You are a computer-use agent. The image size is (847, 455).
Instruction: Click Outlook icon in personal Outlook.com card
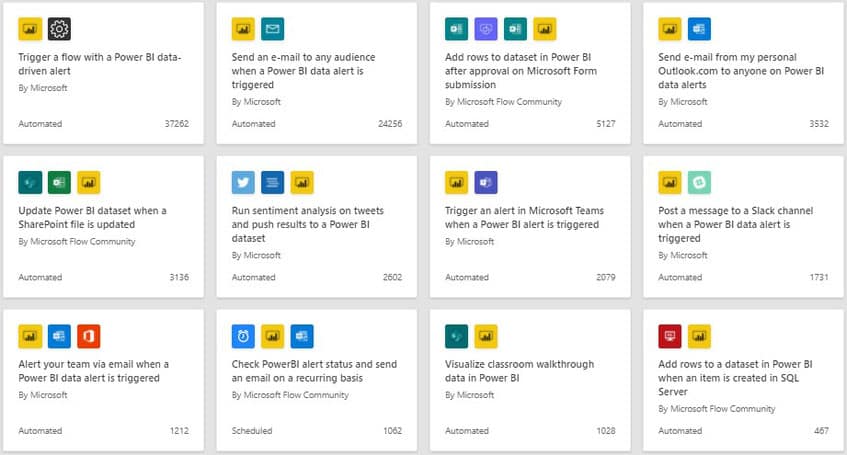699,29
